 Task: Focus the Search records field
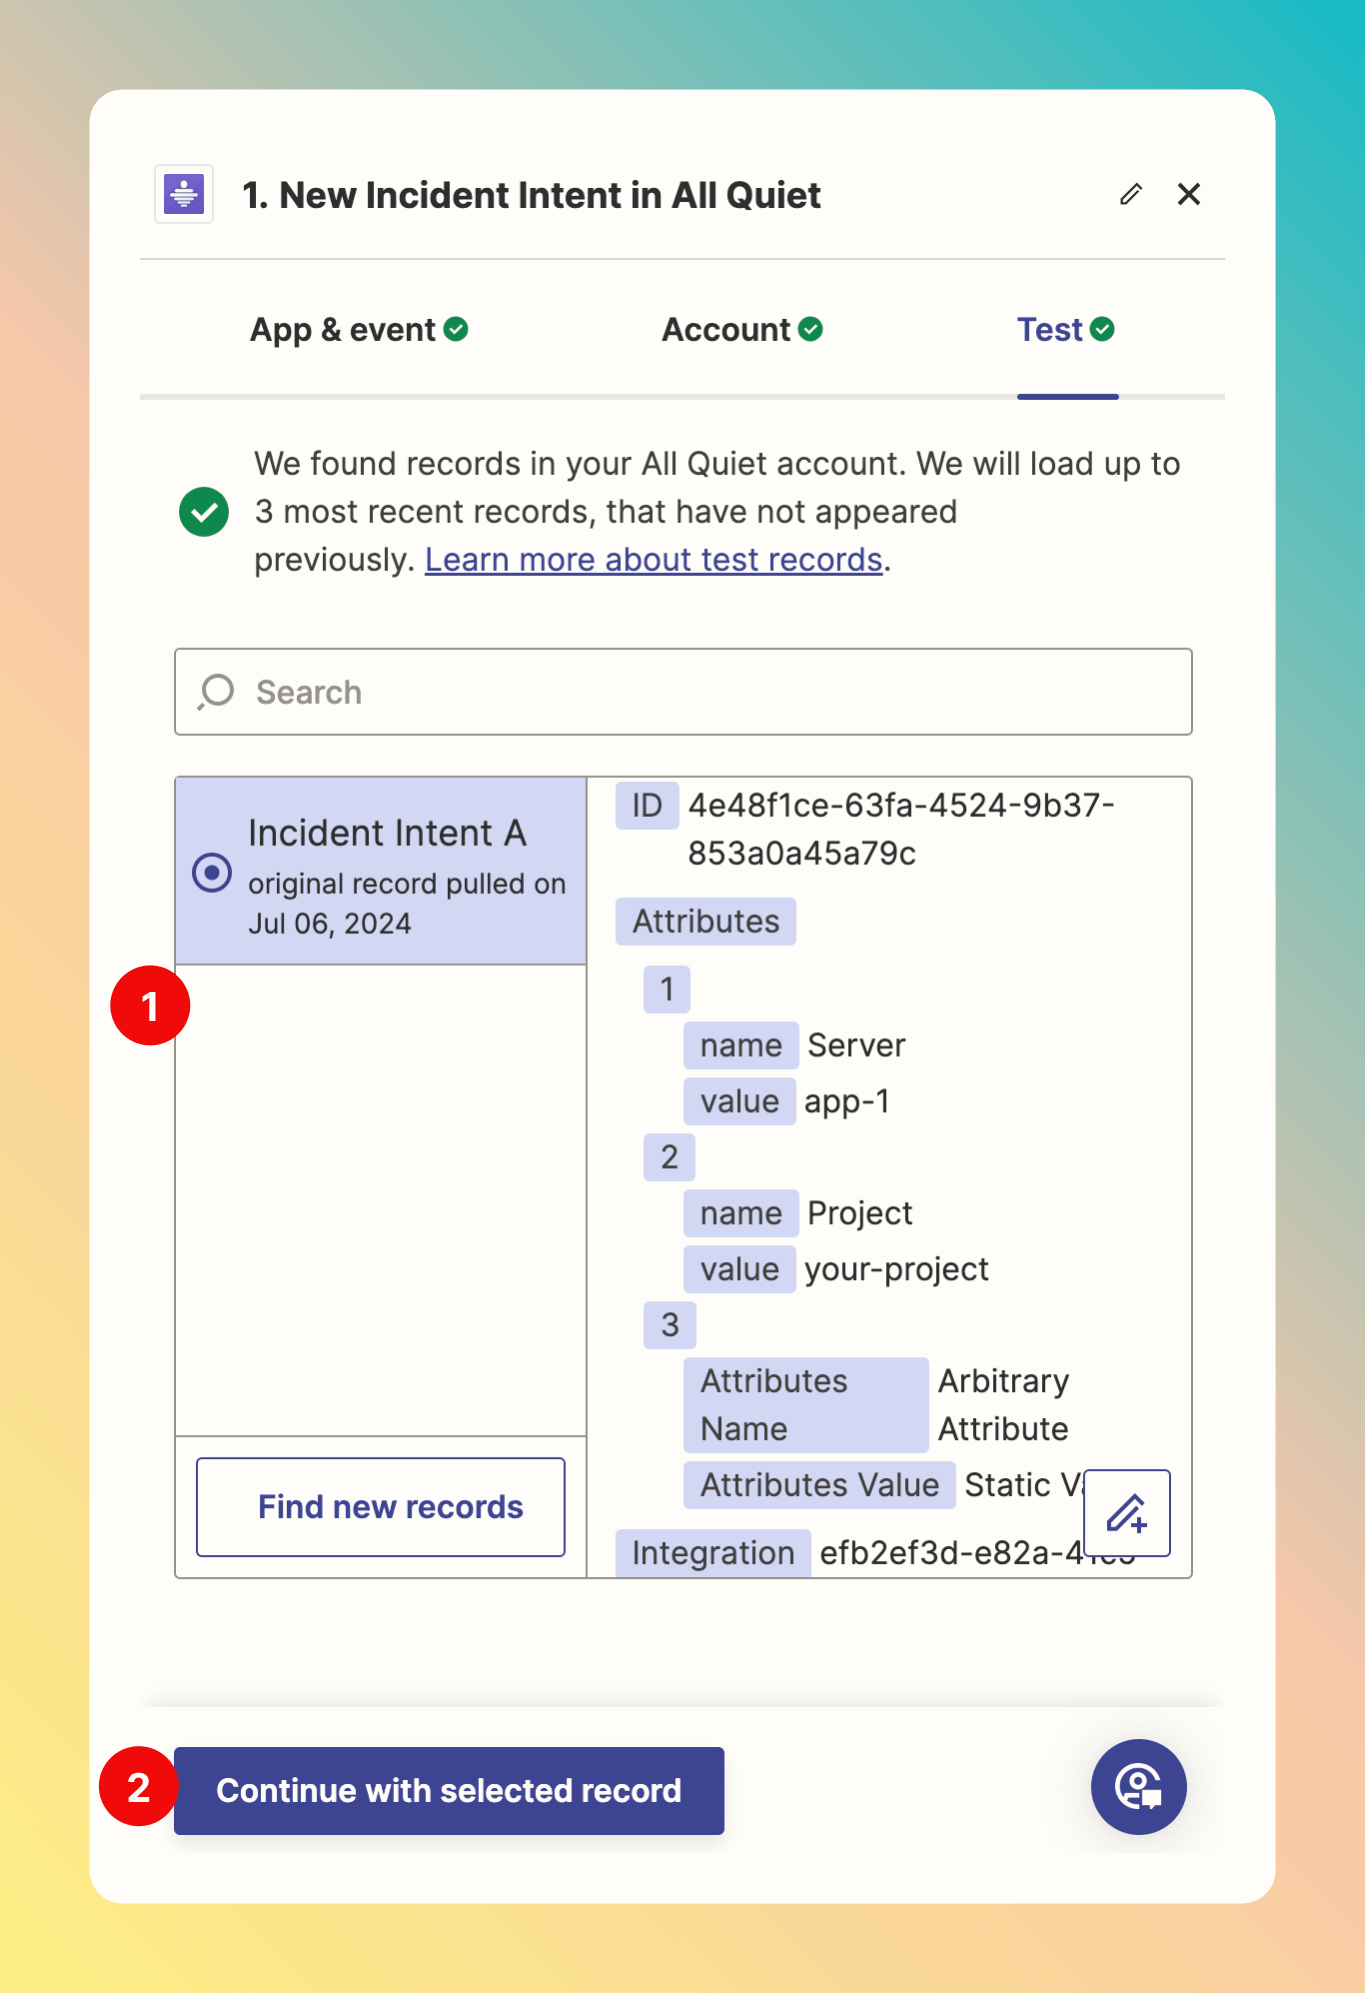tap(683, 692)
